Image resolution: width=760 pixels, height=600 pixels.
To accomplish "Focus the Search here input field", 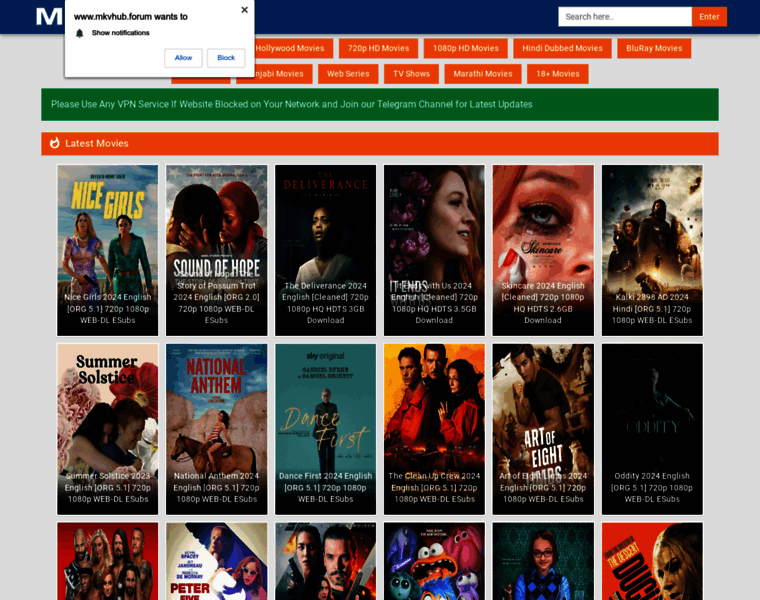I will 625,16.
